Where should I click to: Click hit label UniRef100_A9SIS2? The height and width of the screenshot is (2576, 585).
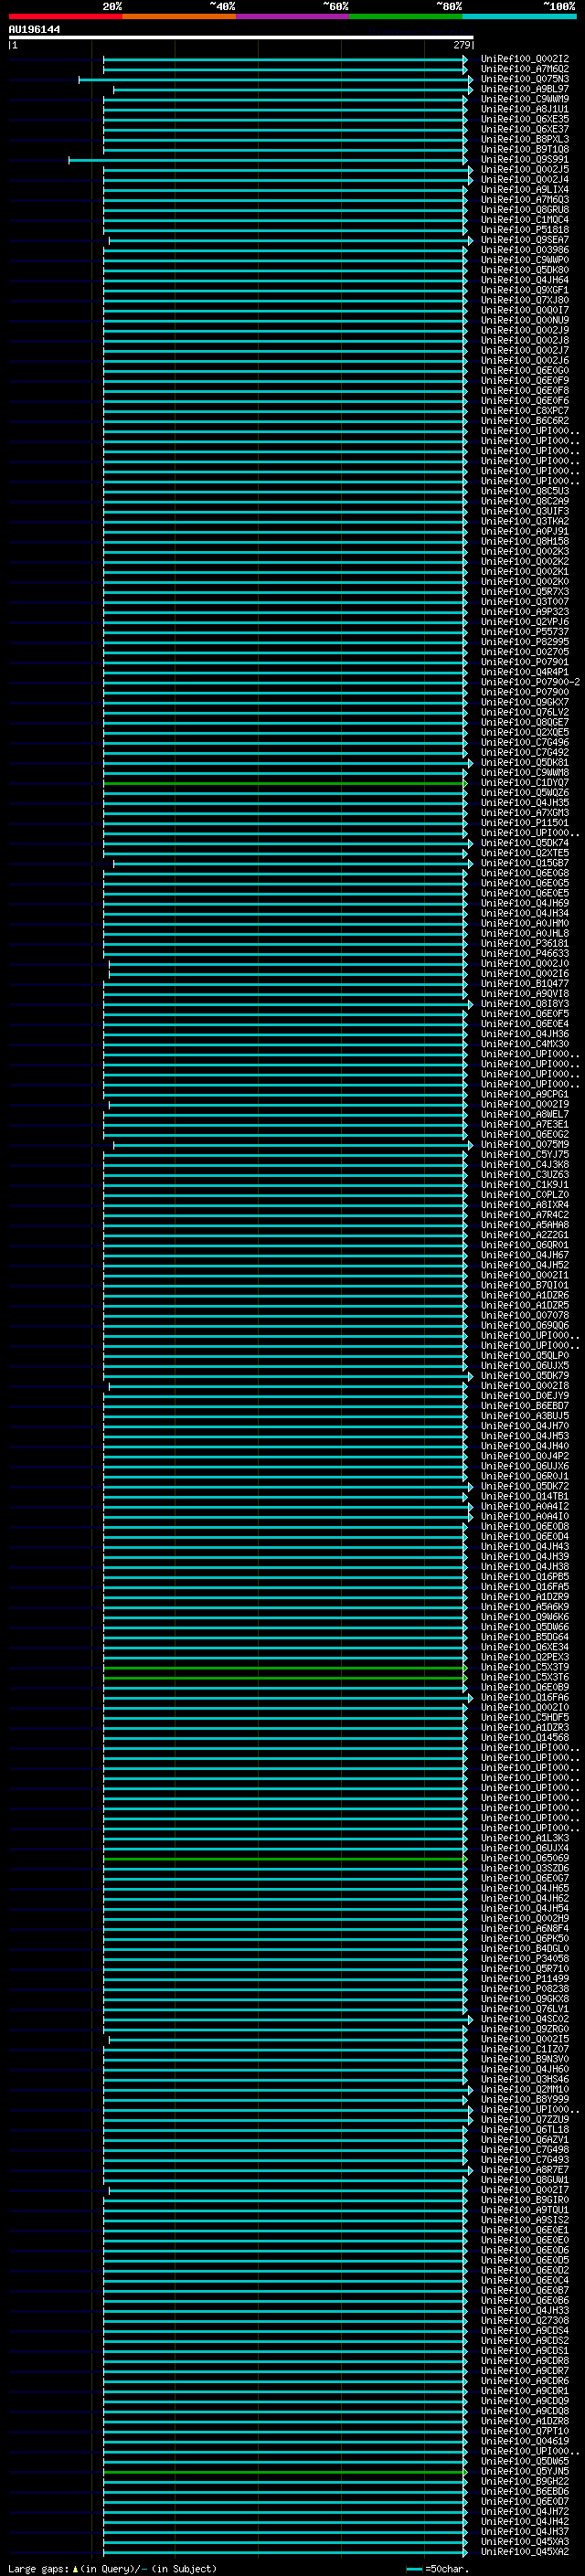[x=524, y=2219]
